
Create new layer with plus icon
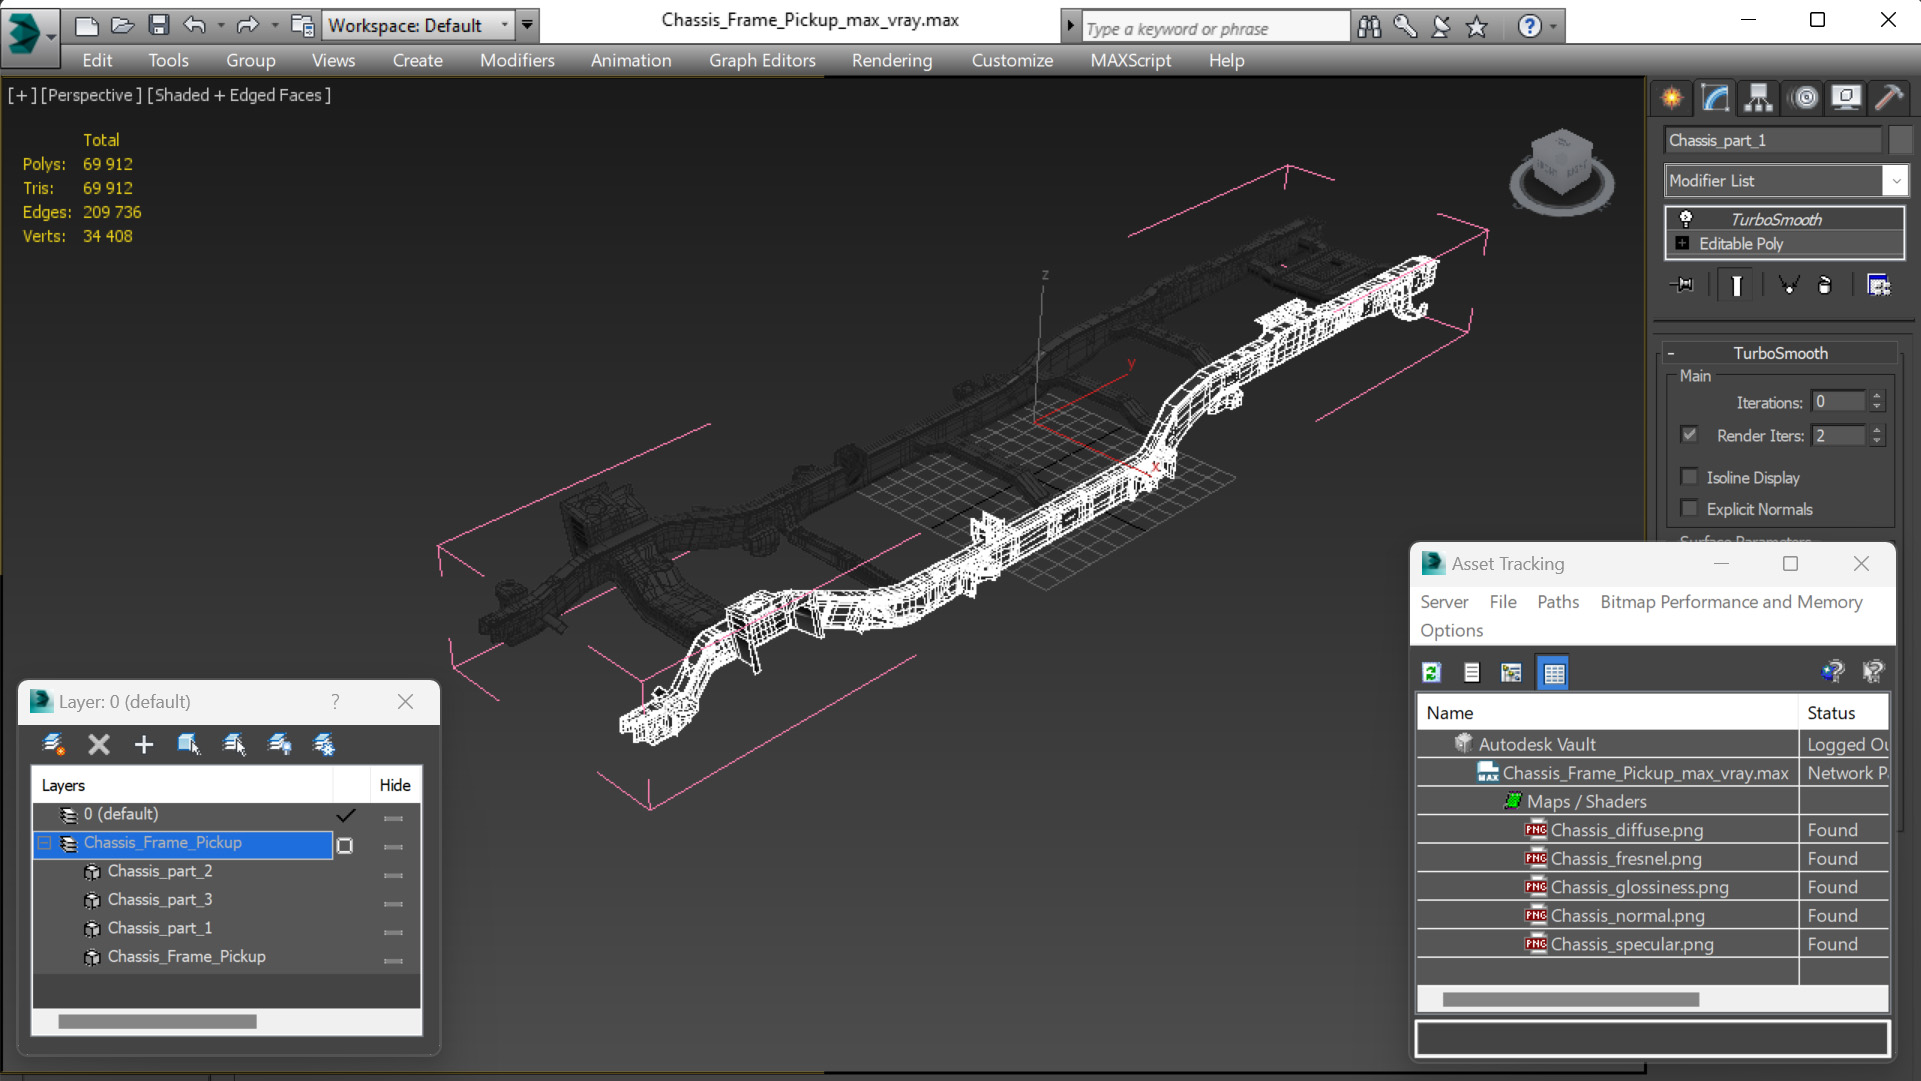[143, 744]
